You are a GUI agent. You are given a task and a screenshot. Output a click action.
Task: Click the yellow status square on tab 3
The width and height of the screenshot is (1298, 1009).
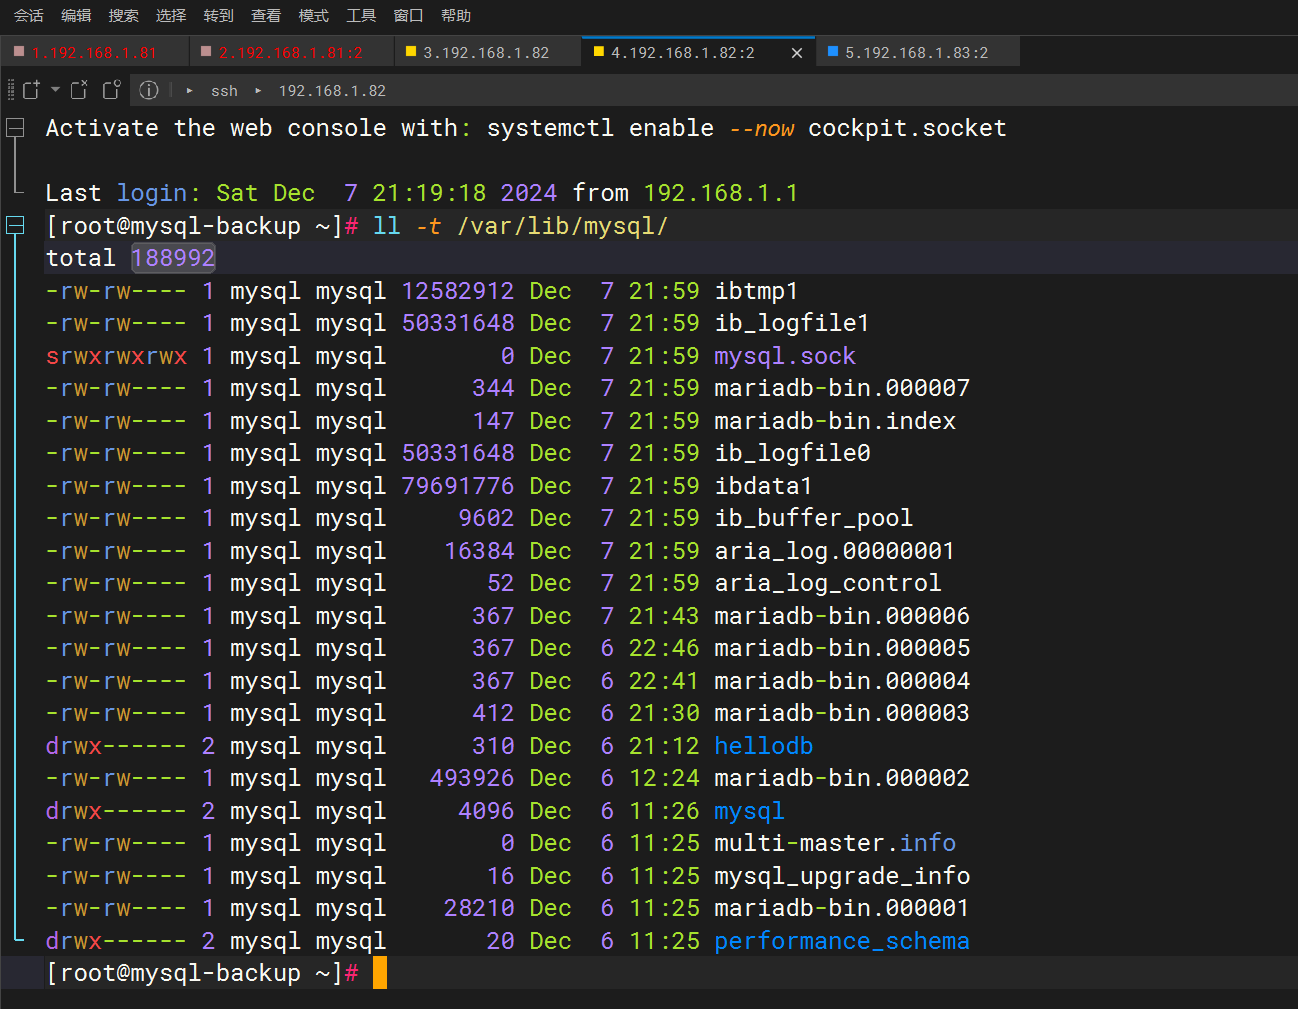(x=411, y=51)
